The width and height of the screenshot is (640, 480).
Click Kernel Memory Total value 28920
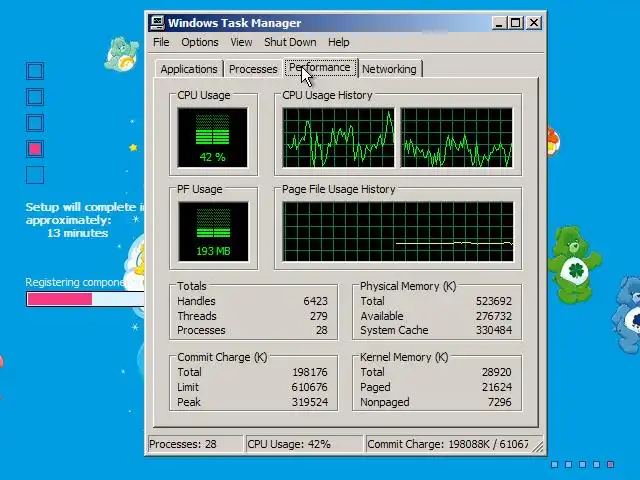coord(496,372)
